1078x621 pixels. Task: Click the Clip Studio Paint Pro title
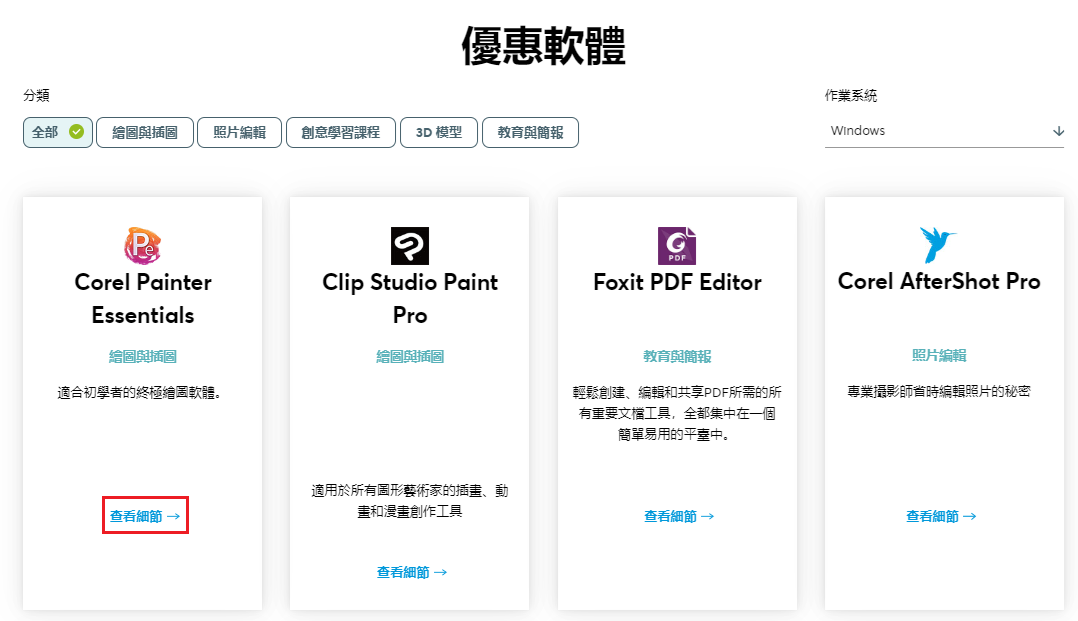410,298
